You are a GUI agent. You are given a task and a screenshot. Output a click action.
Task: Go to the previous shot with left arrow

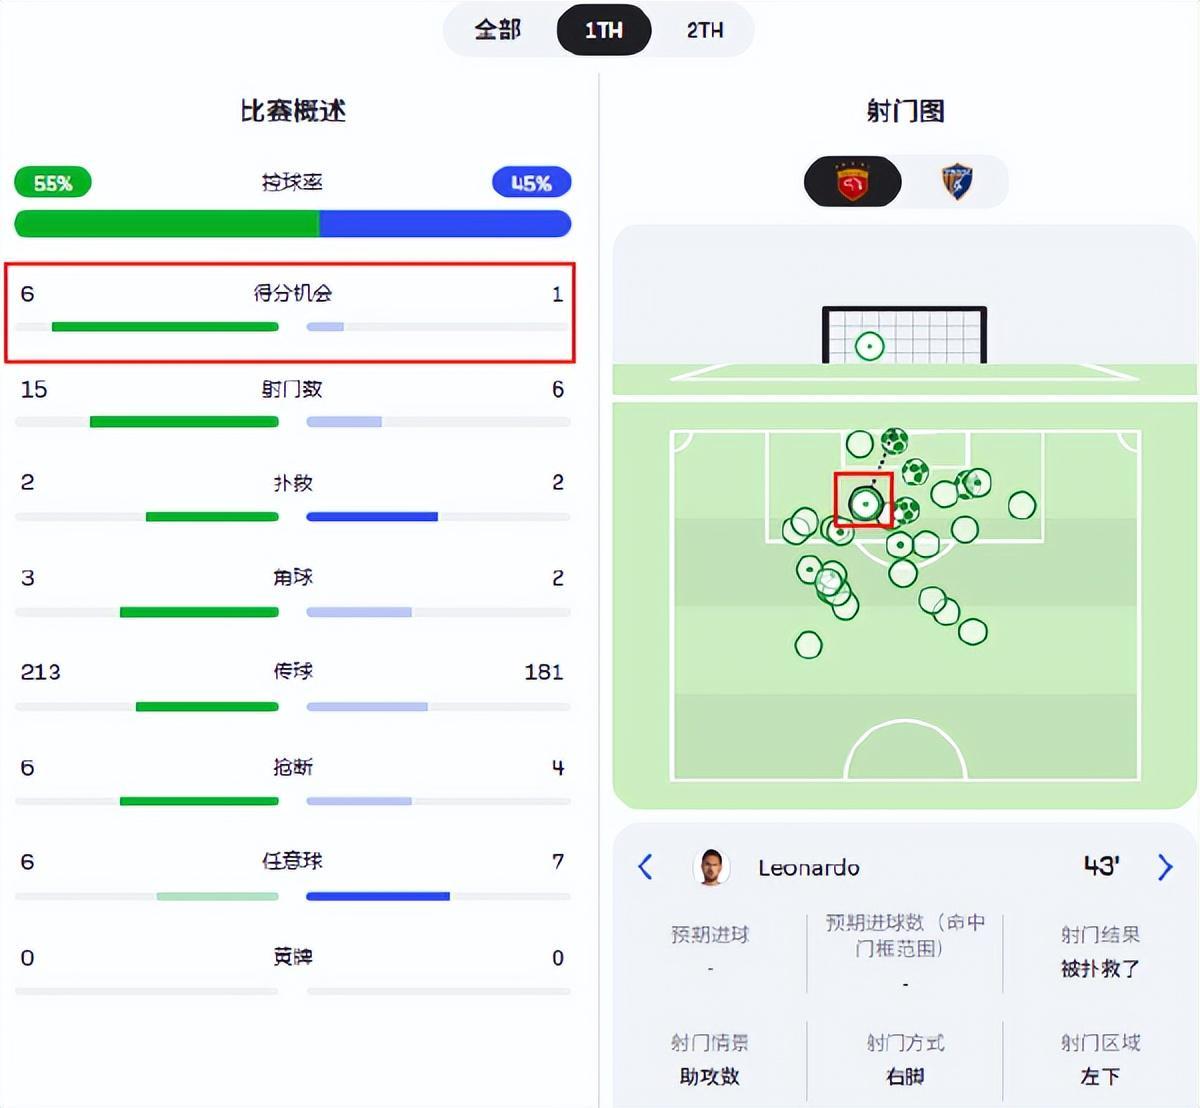click(646, 867)
